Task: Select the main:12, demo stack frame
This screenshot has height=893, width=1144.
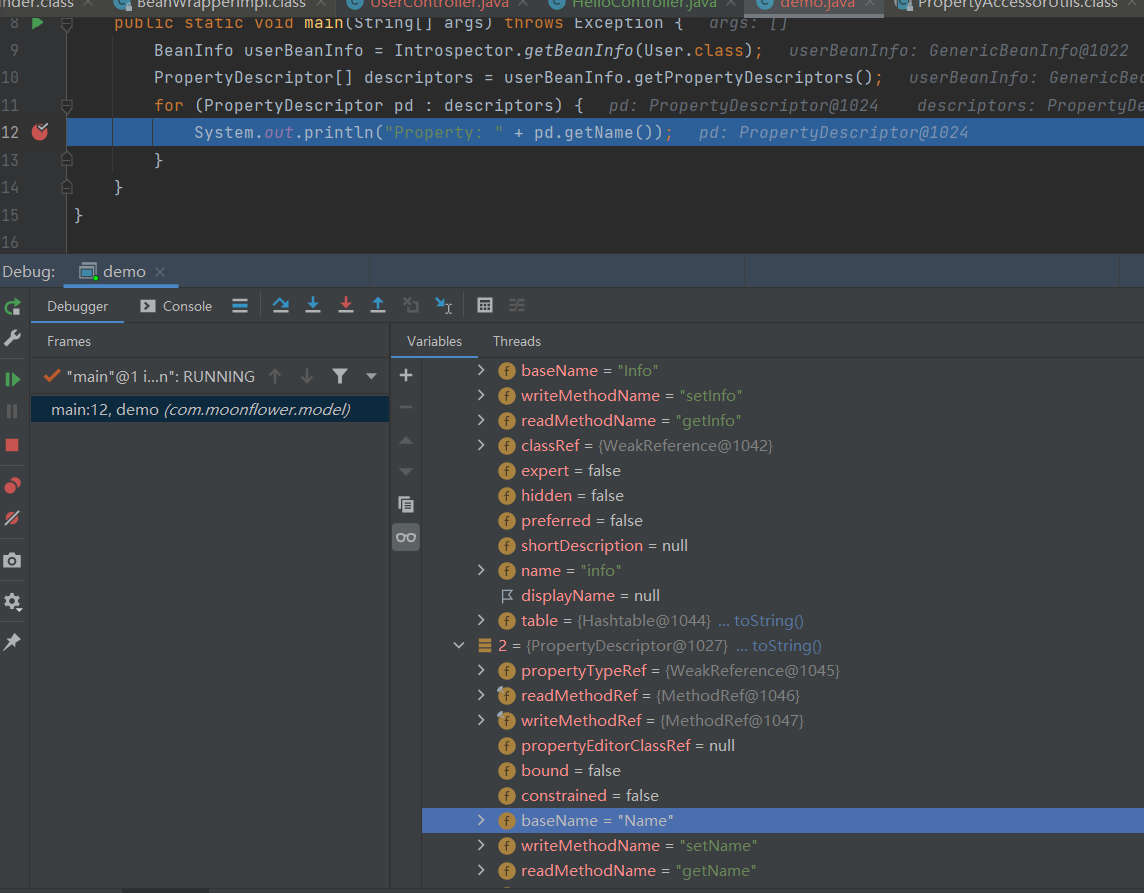Action: tap(200, 409)
